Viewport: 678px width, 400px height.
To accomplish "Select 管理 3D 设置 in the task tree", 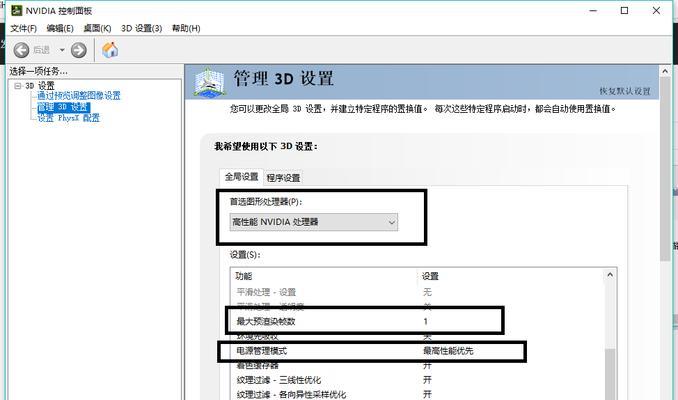I will [x=64, y=107].
